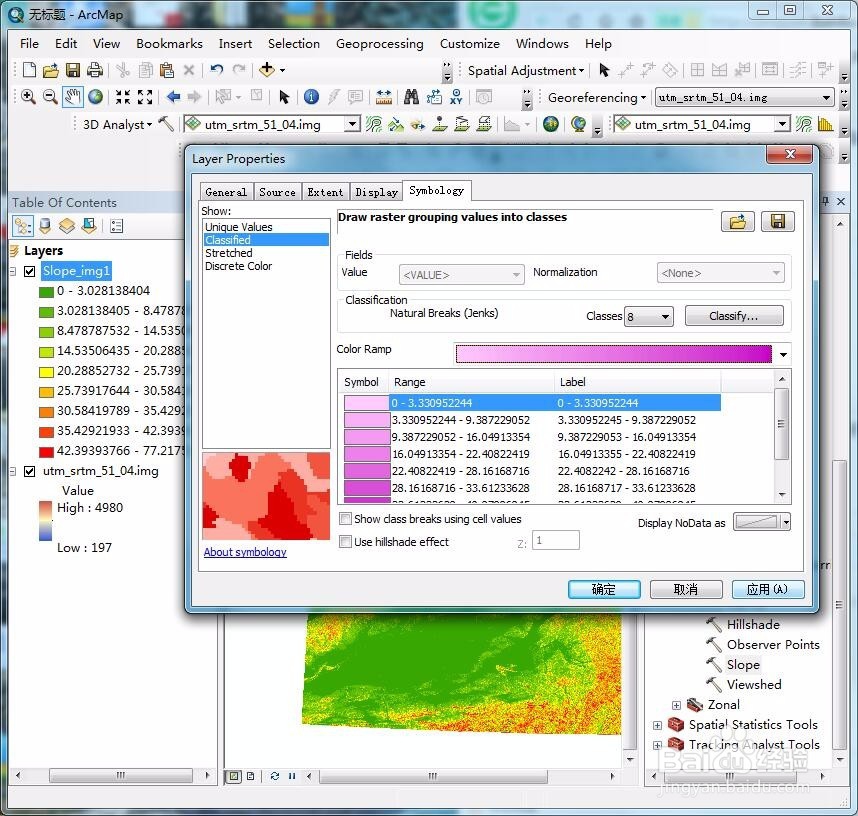The height and width of the screenshot is (816, 858).
Task: Click the Go To XY icon
Action: [456, 97]
